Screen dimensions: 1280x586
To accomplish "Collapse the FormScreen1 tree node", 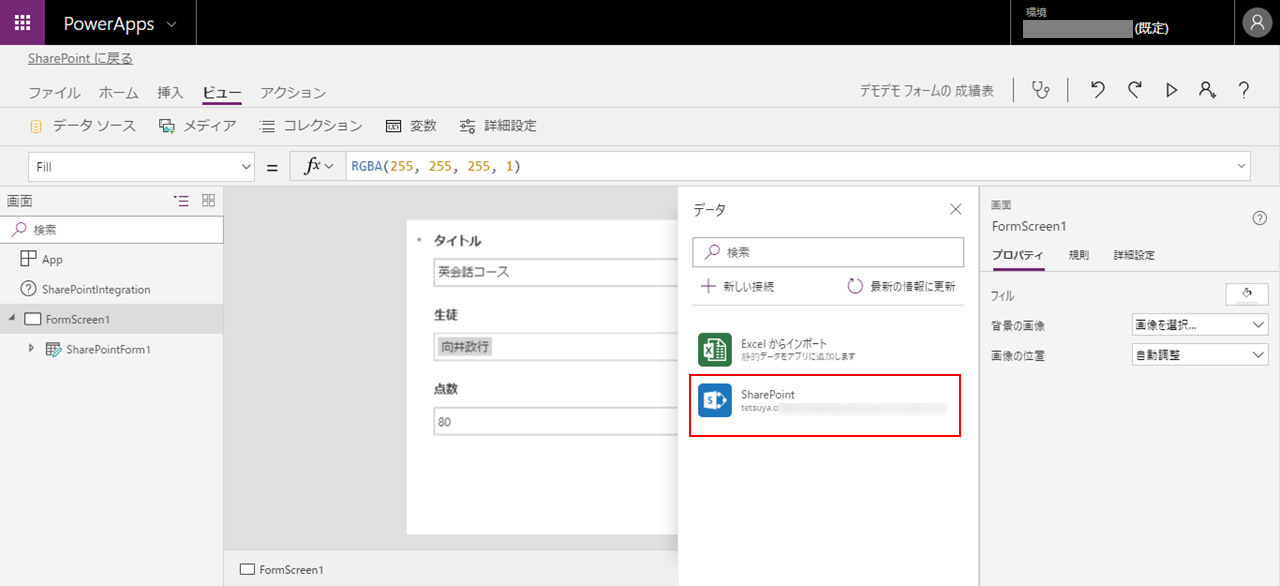I will 12,319.
